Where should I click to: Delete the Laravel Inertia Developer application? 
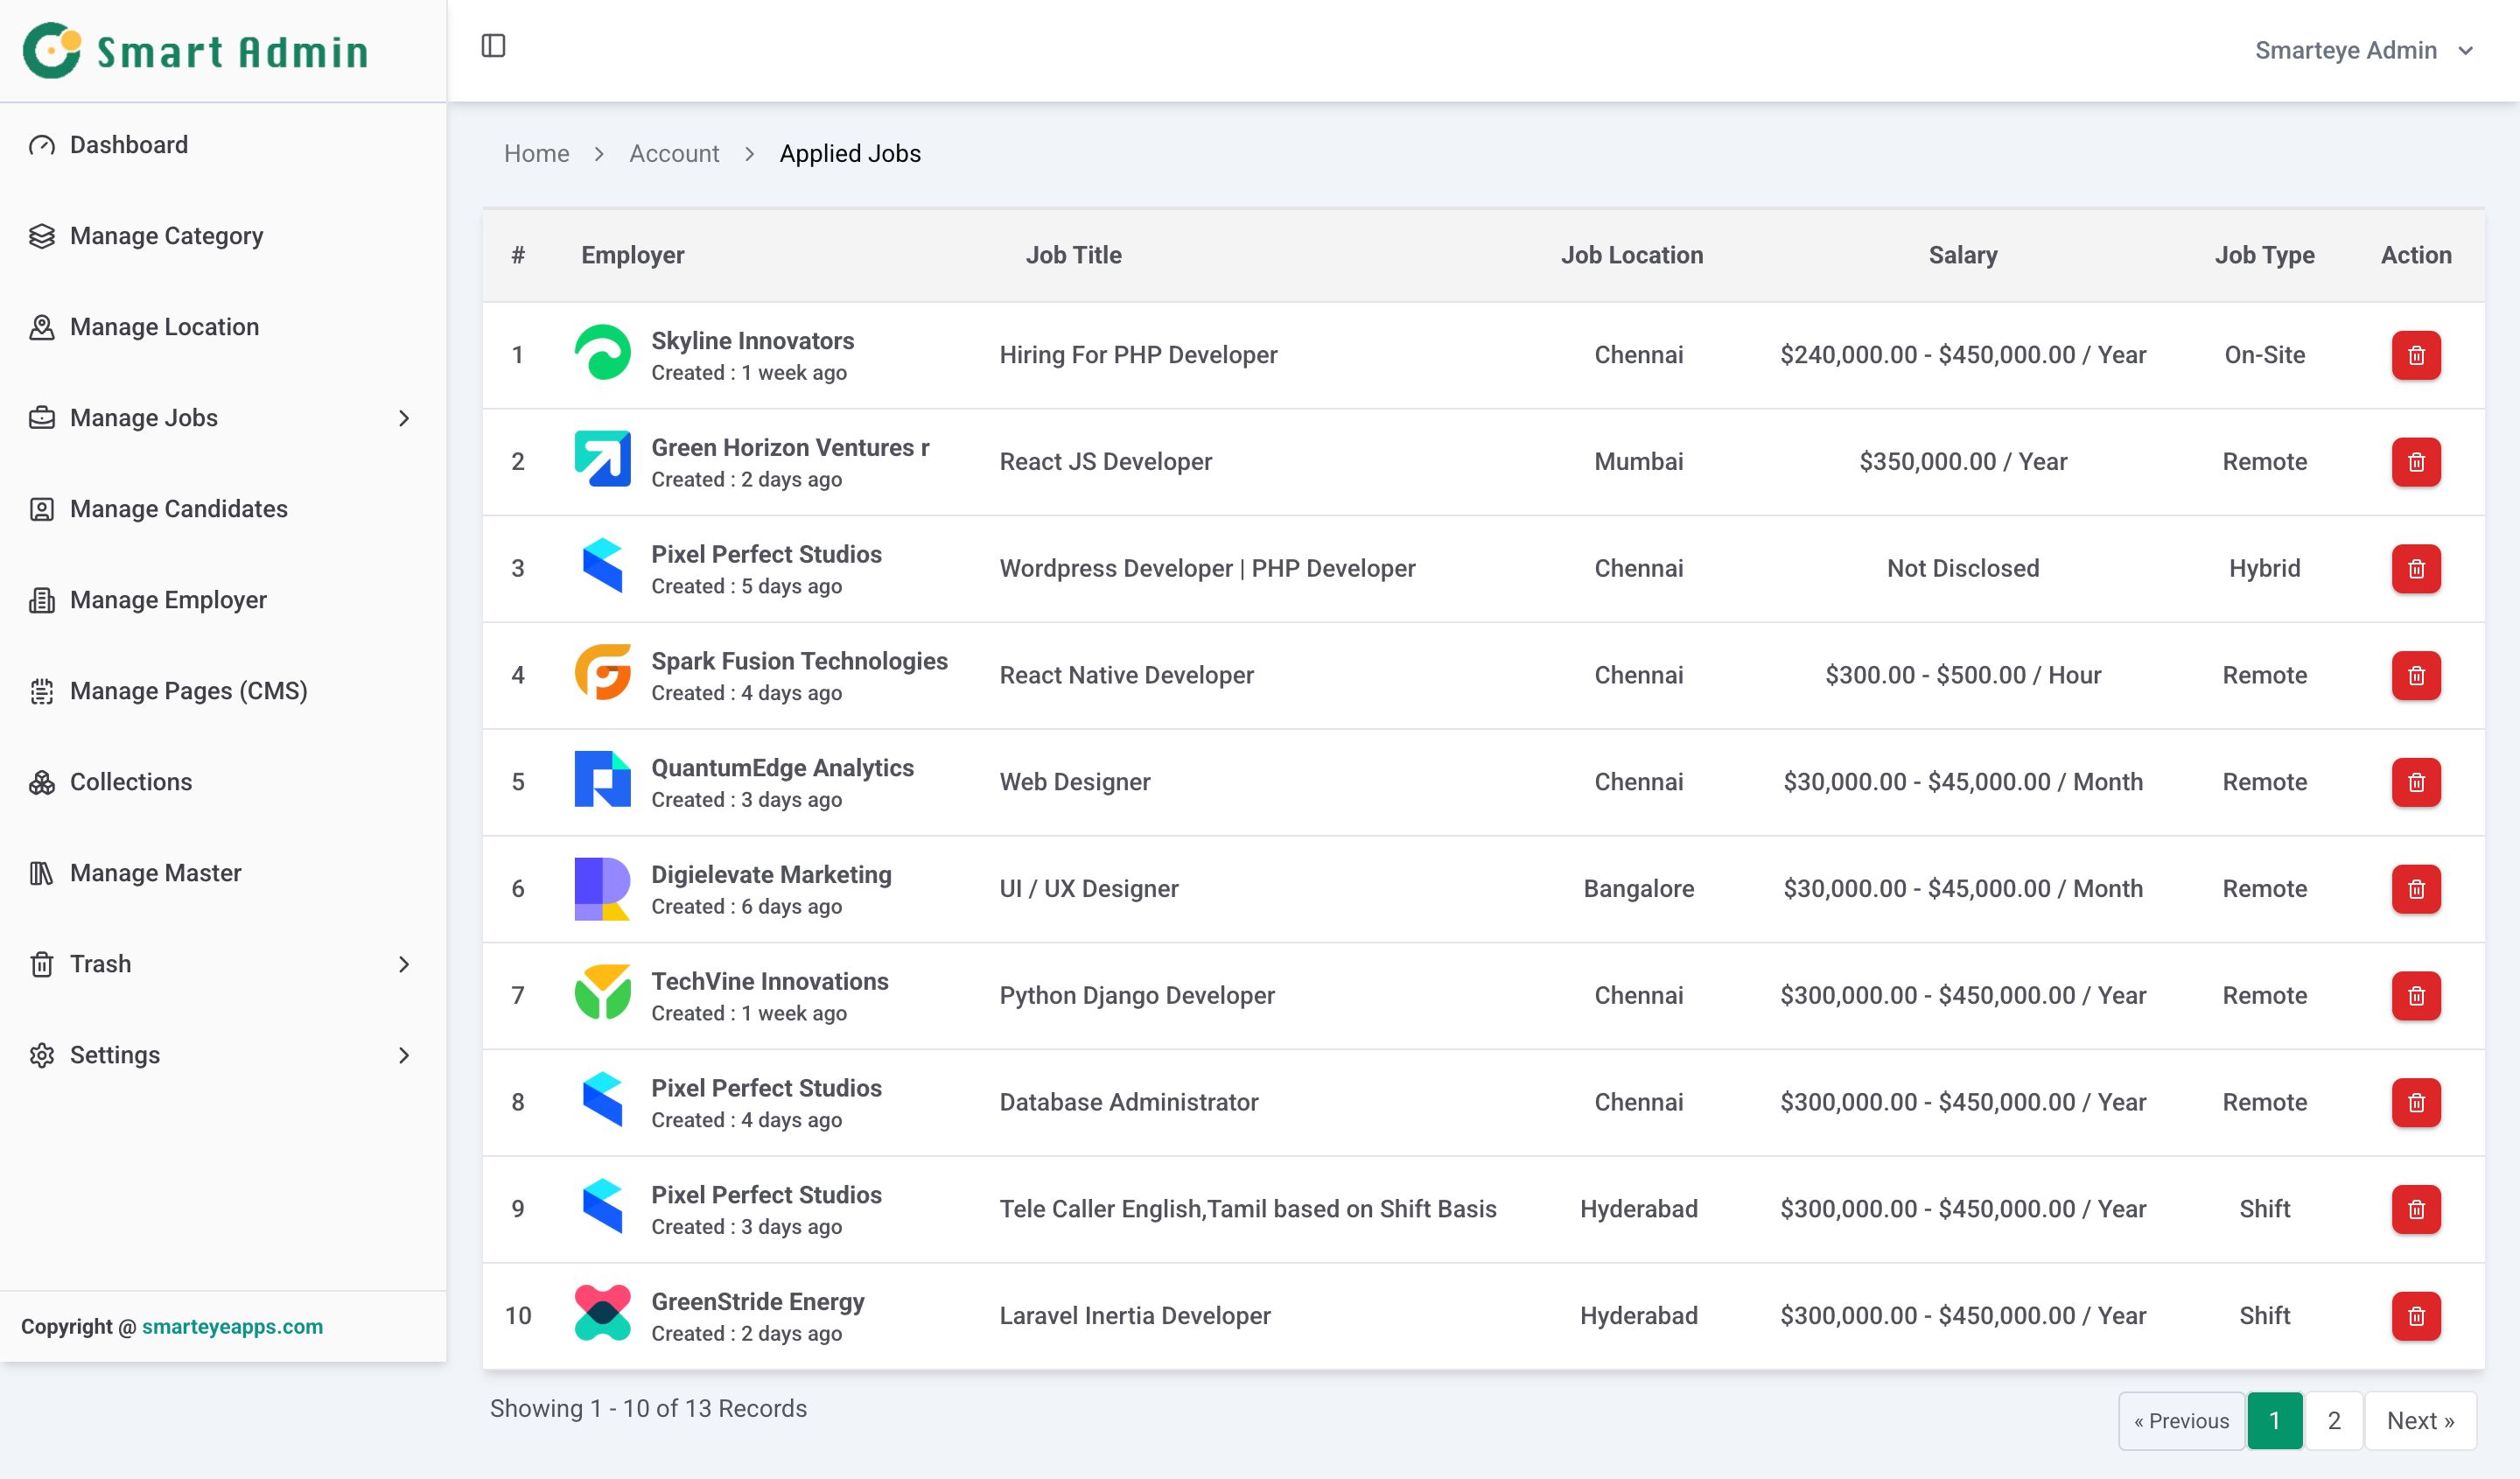pyautogui.click(x=2415, y=1316)
